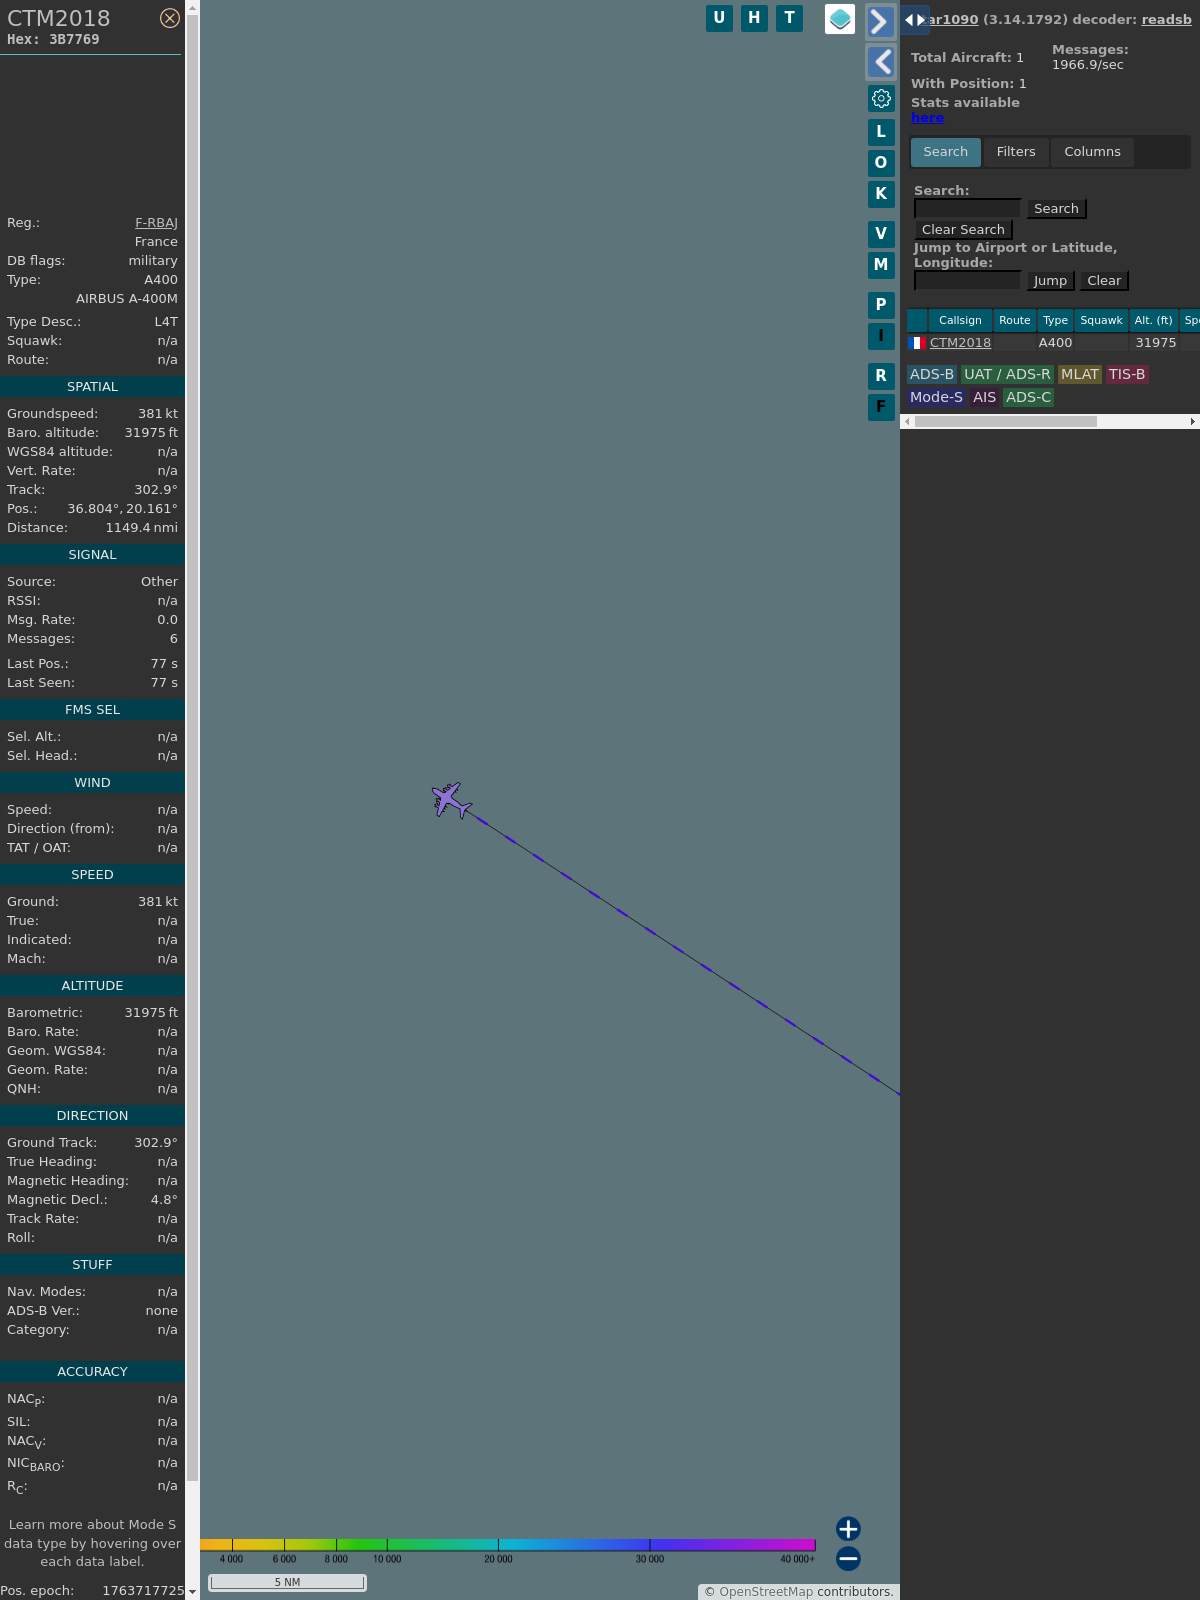Sort table by Callsign column
The width and height of the screenshot is (1200, 1600).
point(960,320)
